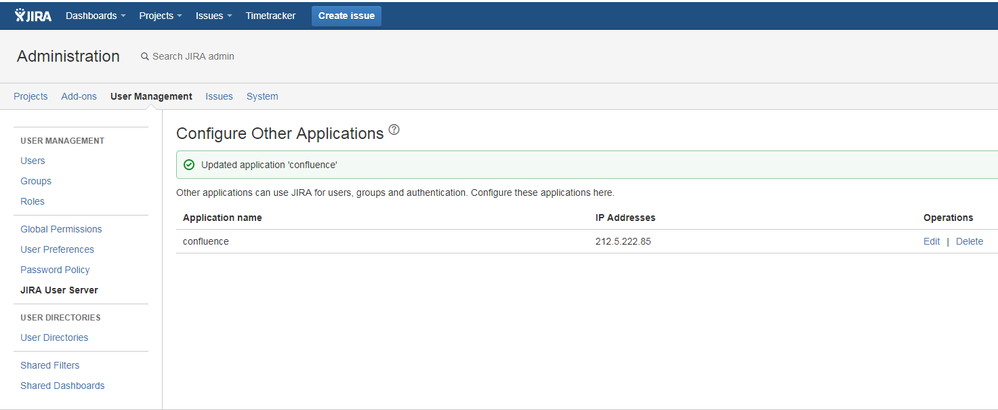Image resolution: width=998 pixels, height=410 pixels.
Task: Switch to the System admin tab
Action: (262, 97)
